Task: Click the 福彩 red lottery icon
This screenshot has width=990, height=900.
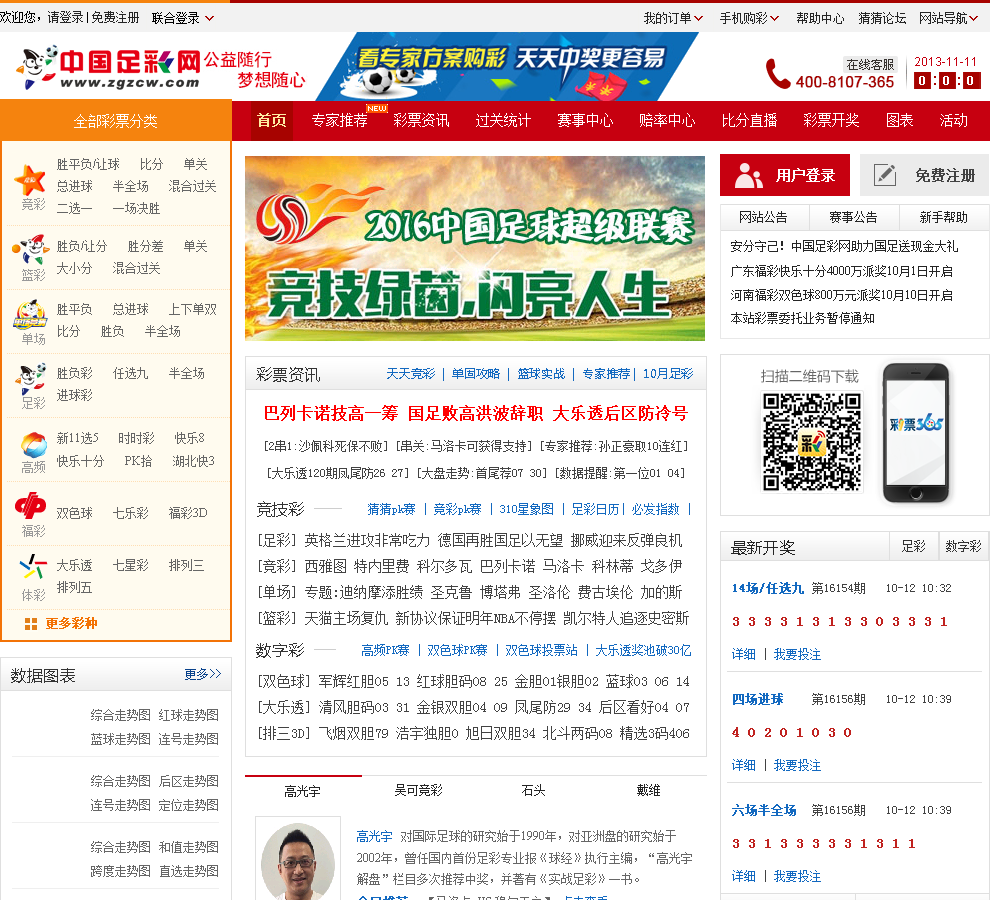Action: 30,505
